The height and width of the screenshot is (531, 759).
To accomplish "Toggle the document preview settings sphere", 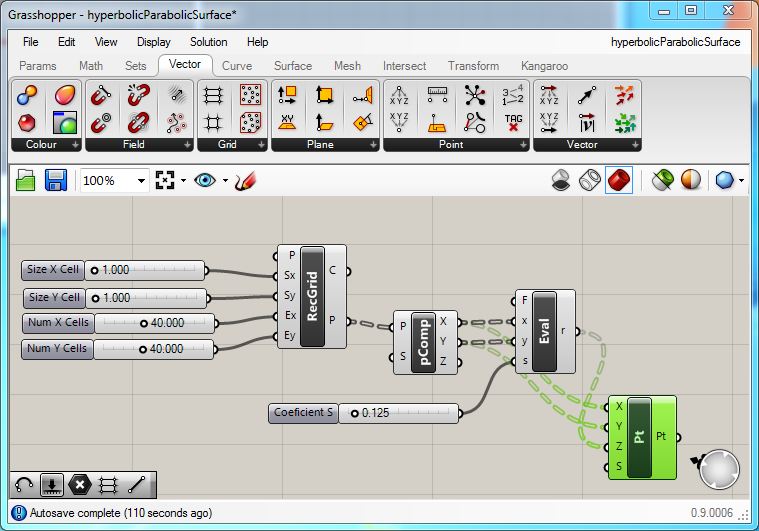I will 691,180.
